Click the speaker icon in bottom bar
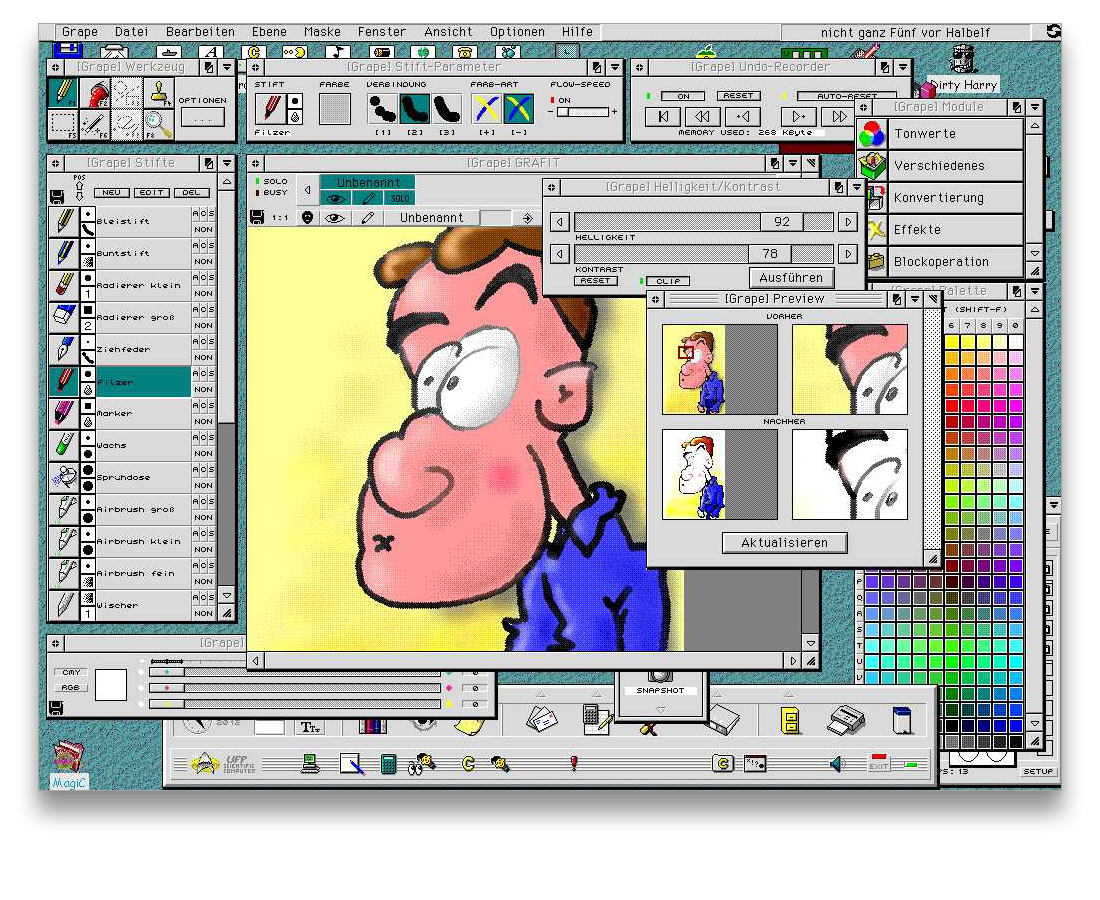1100x900 pixels. pos(837,764)
